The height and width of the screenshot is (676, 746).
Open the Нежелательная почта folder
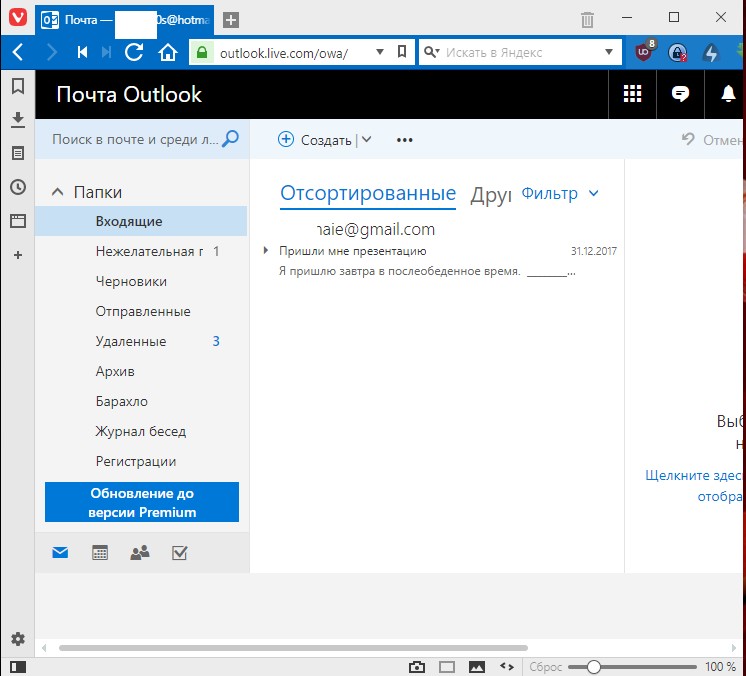pyautogui.click(x=141, y=251)
